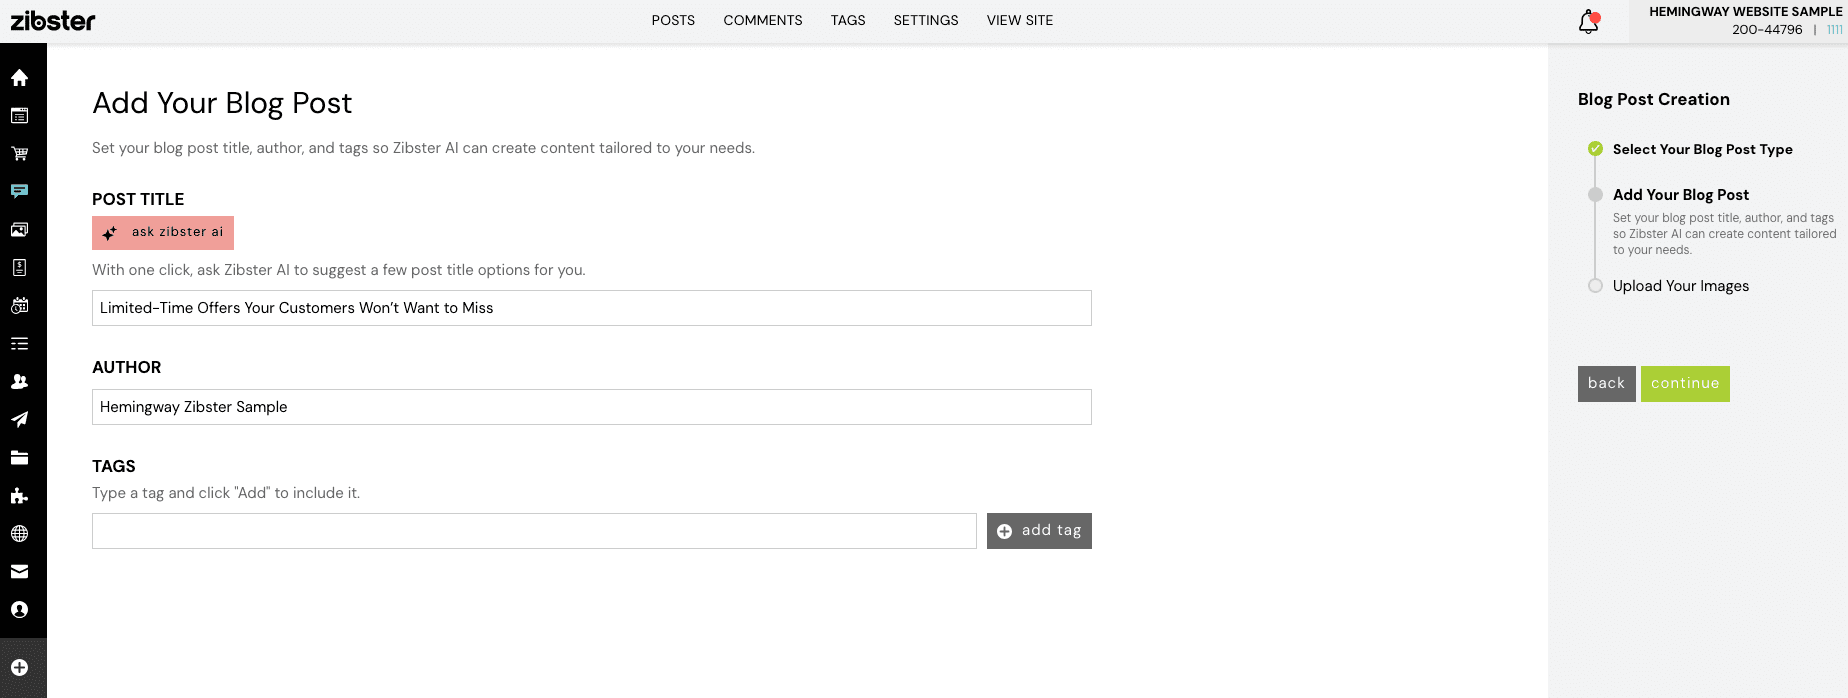
Task: Click the add tag button
Action: click(x=1039, y=531)
